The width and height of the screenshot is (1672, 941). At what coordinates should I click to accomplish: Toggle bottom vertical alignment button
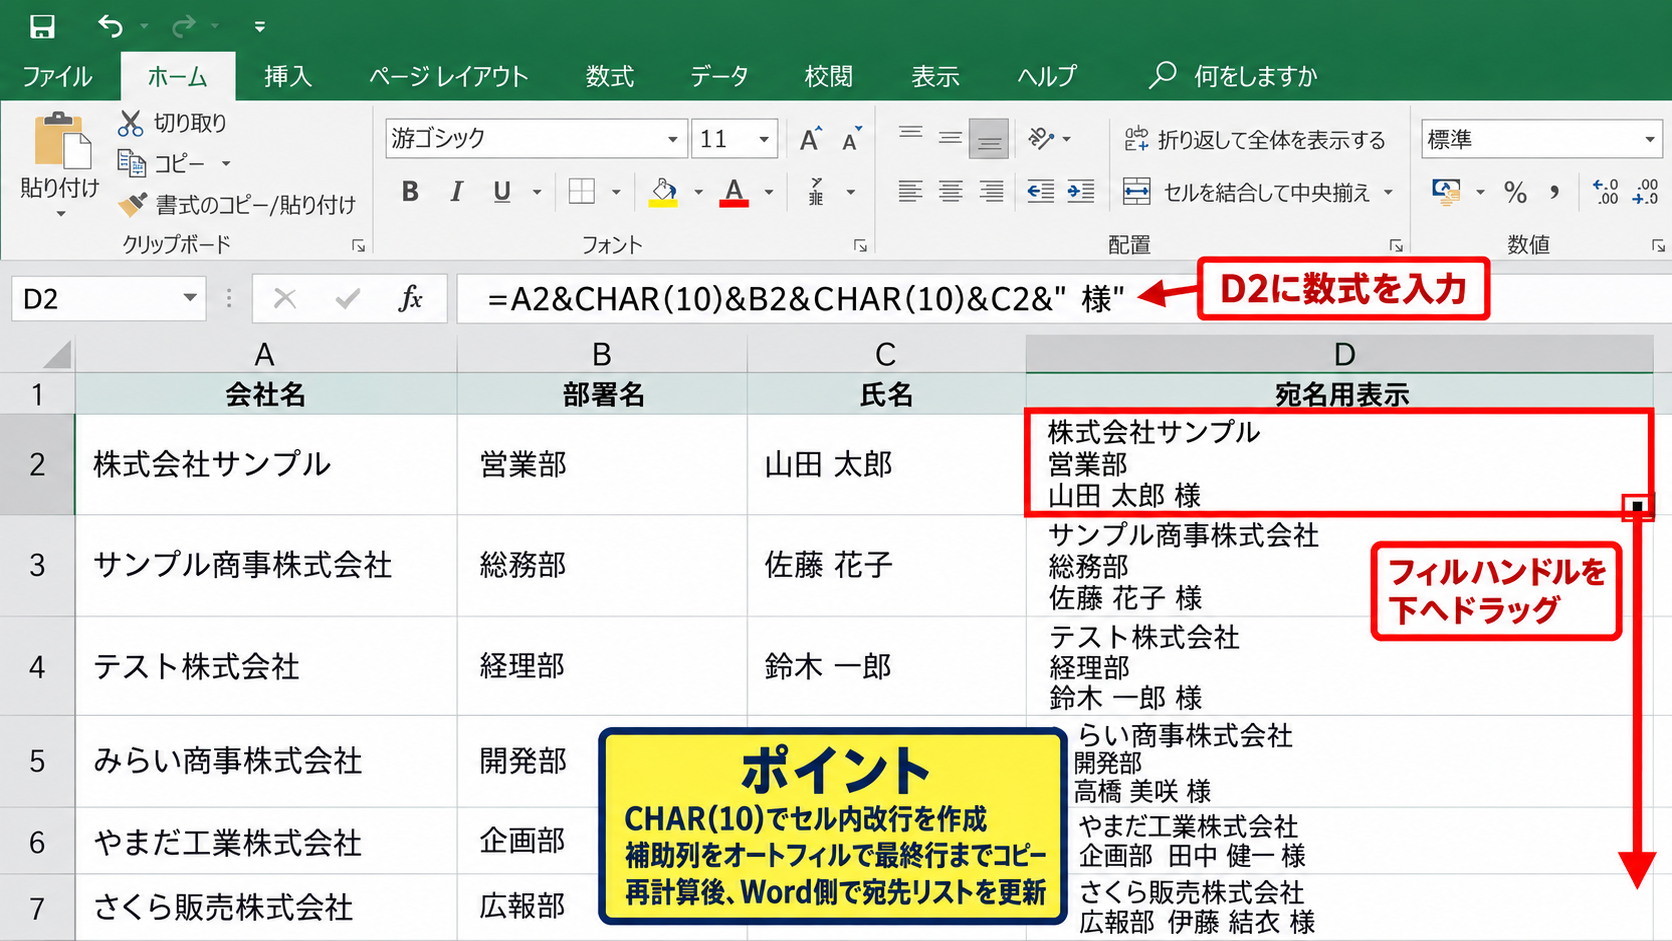coord(989,139)
